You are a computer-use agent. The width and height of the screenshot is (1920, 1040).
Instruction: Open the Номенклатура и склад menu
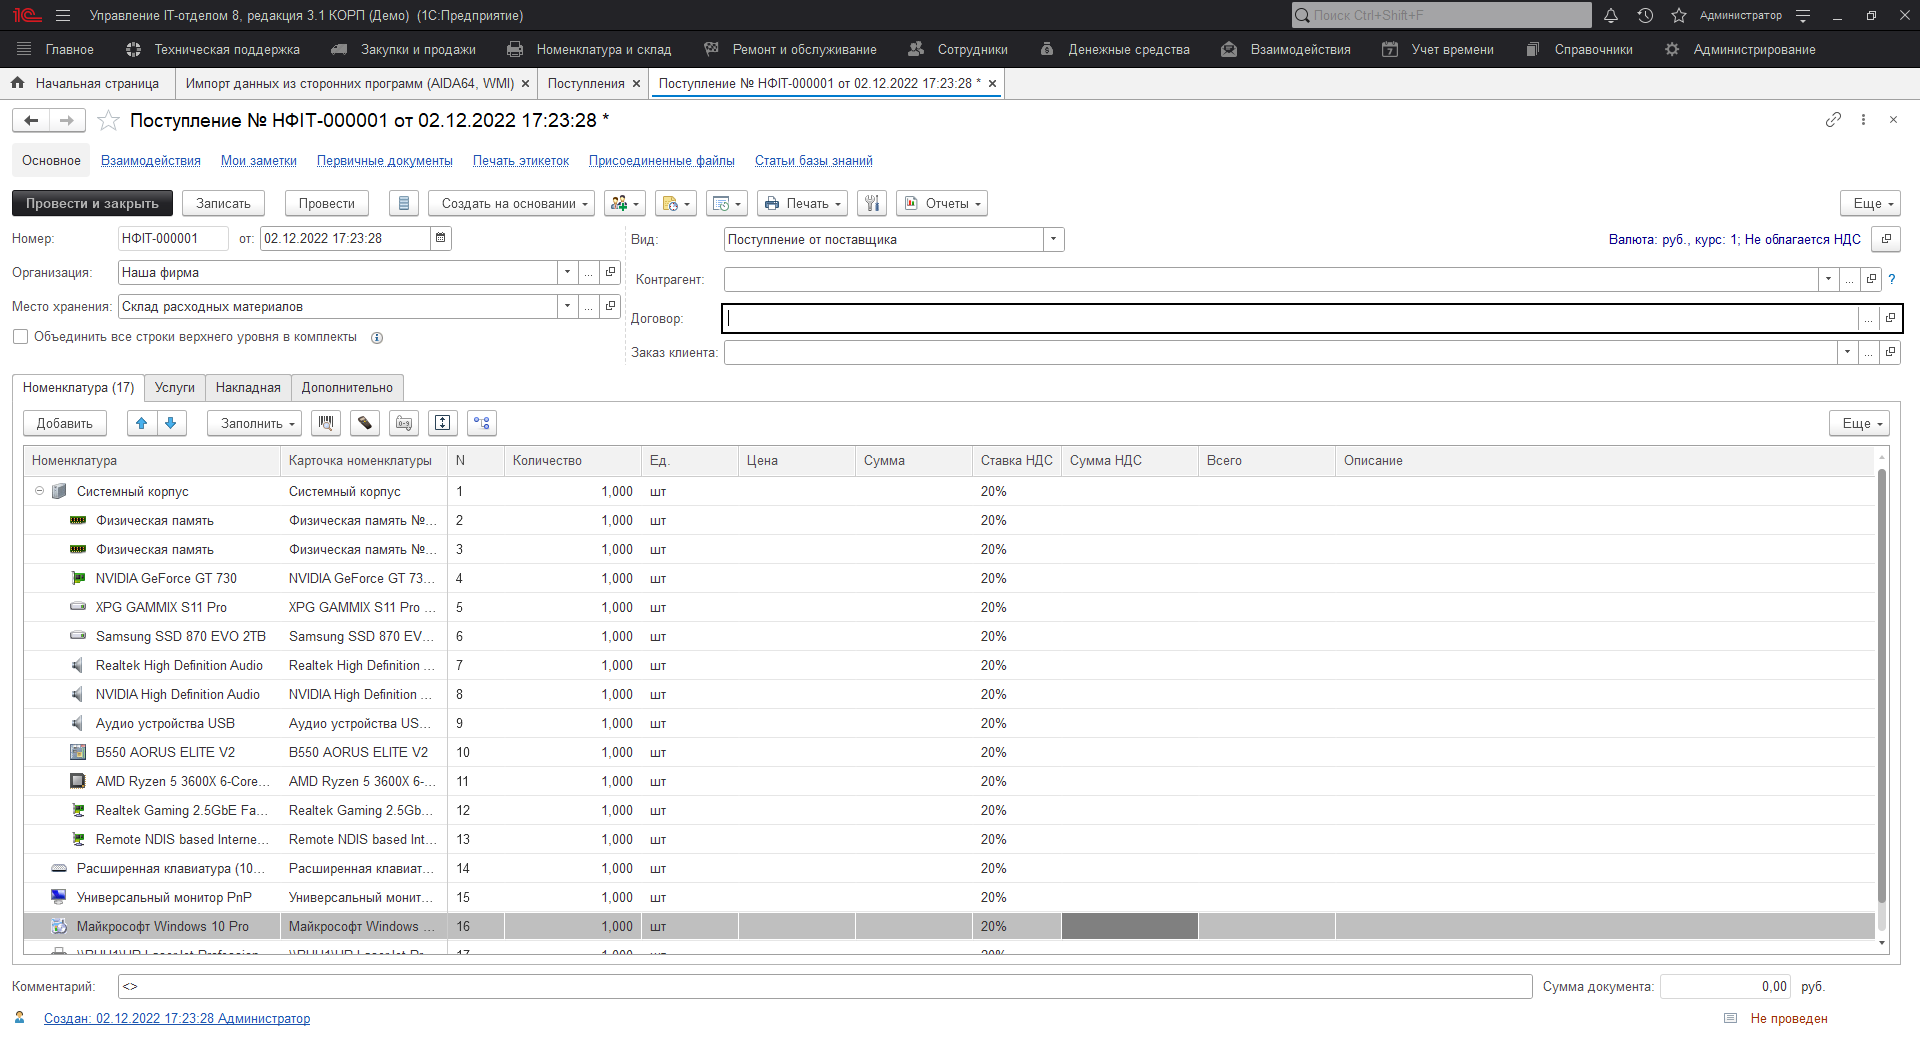tap(603, 50)
